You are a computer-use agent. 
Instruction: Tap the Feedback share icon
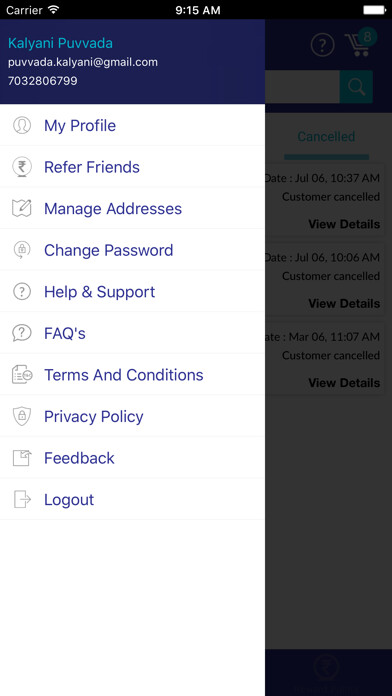22,458
